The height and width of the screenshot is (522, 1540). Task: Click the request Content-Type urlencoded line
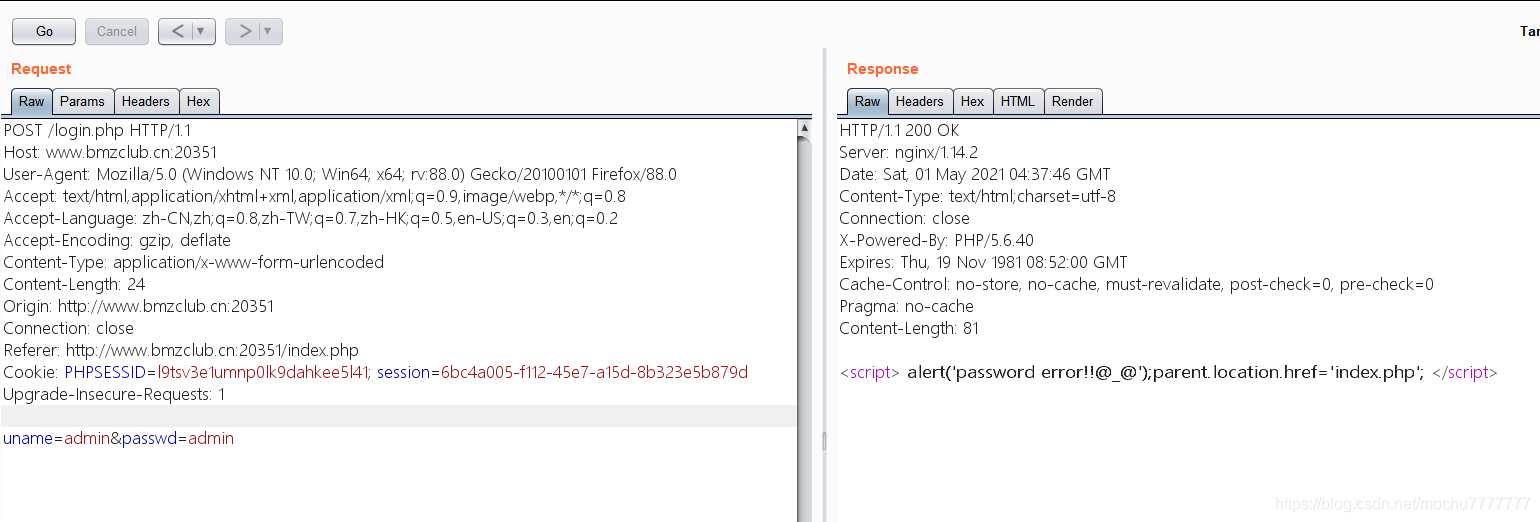click(194, 262)
